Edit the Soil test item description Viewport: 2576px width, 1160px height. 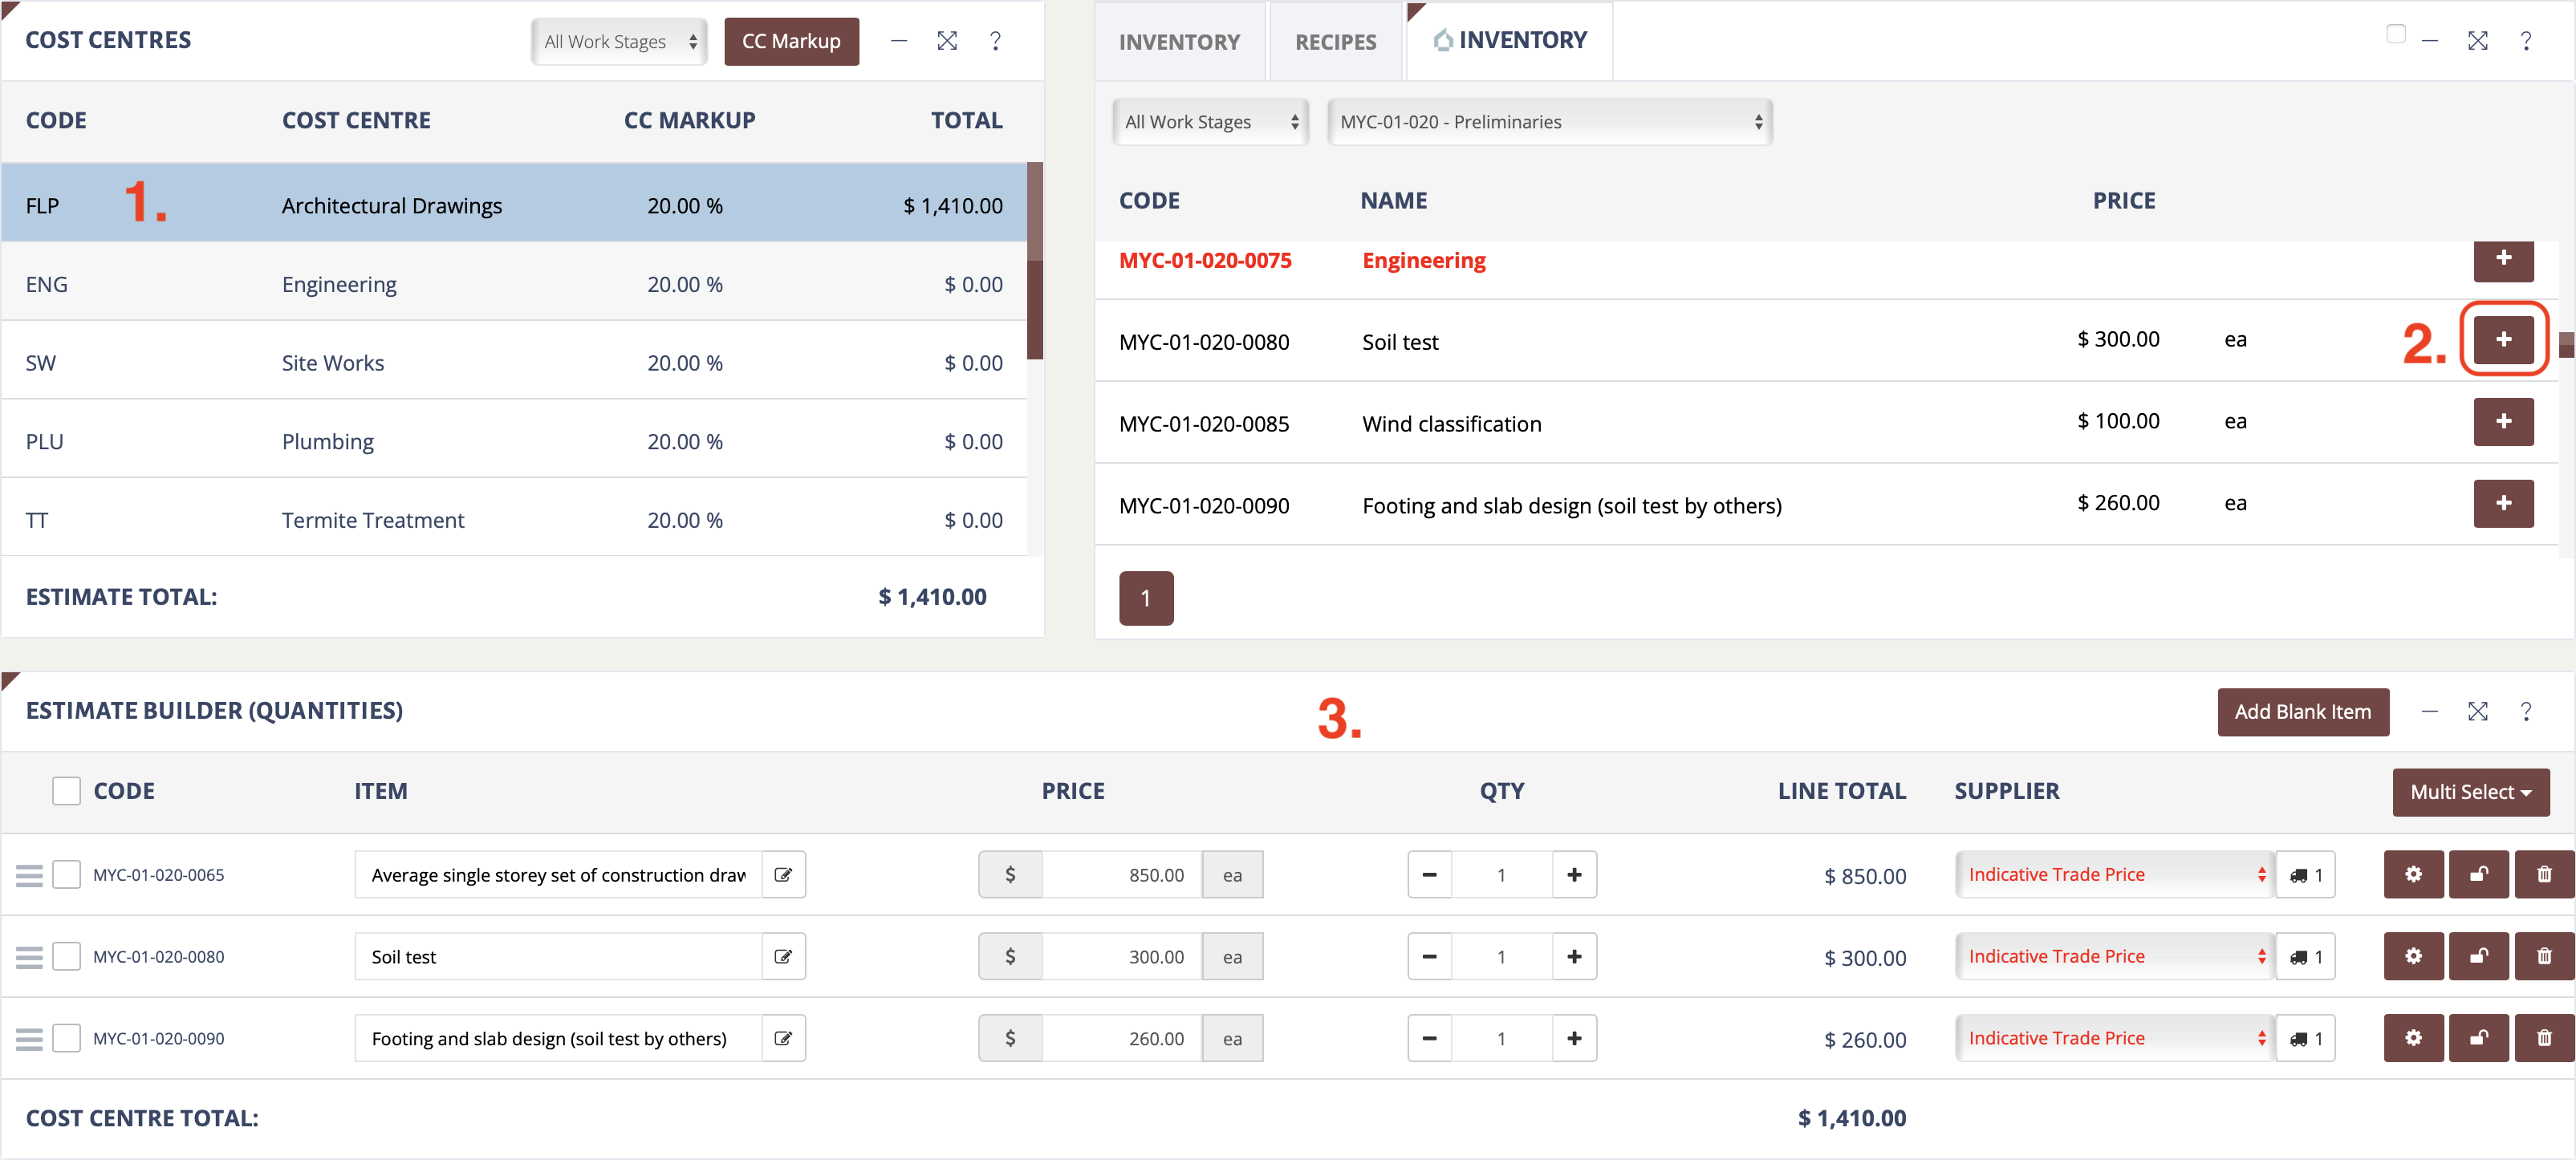783,957
